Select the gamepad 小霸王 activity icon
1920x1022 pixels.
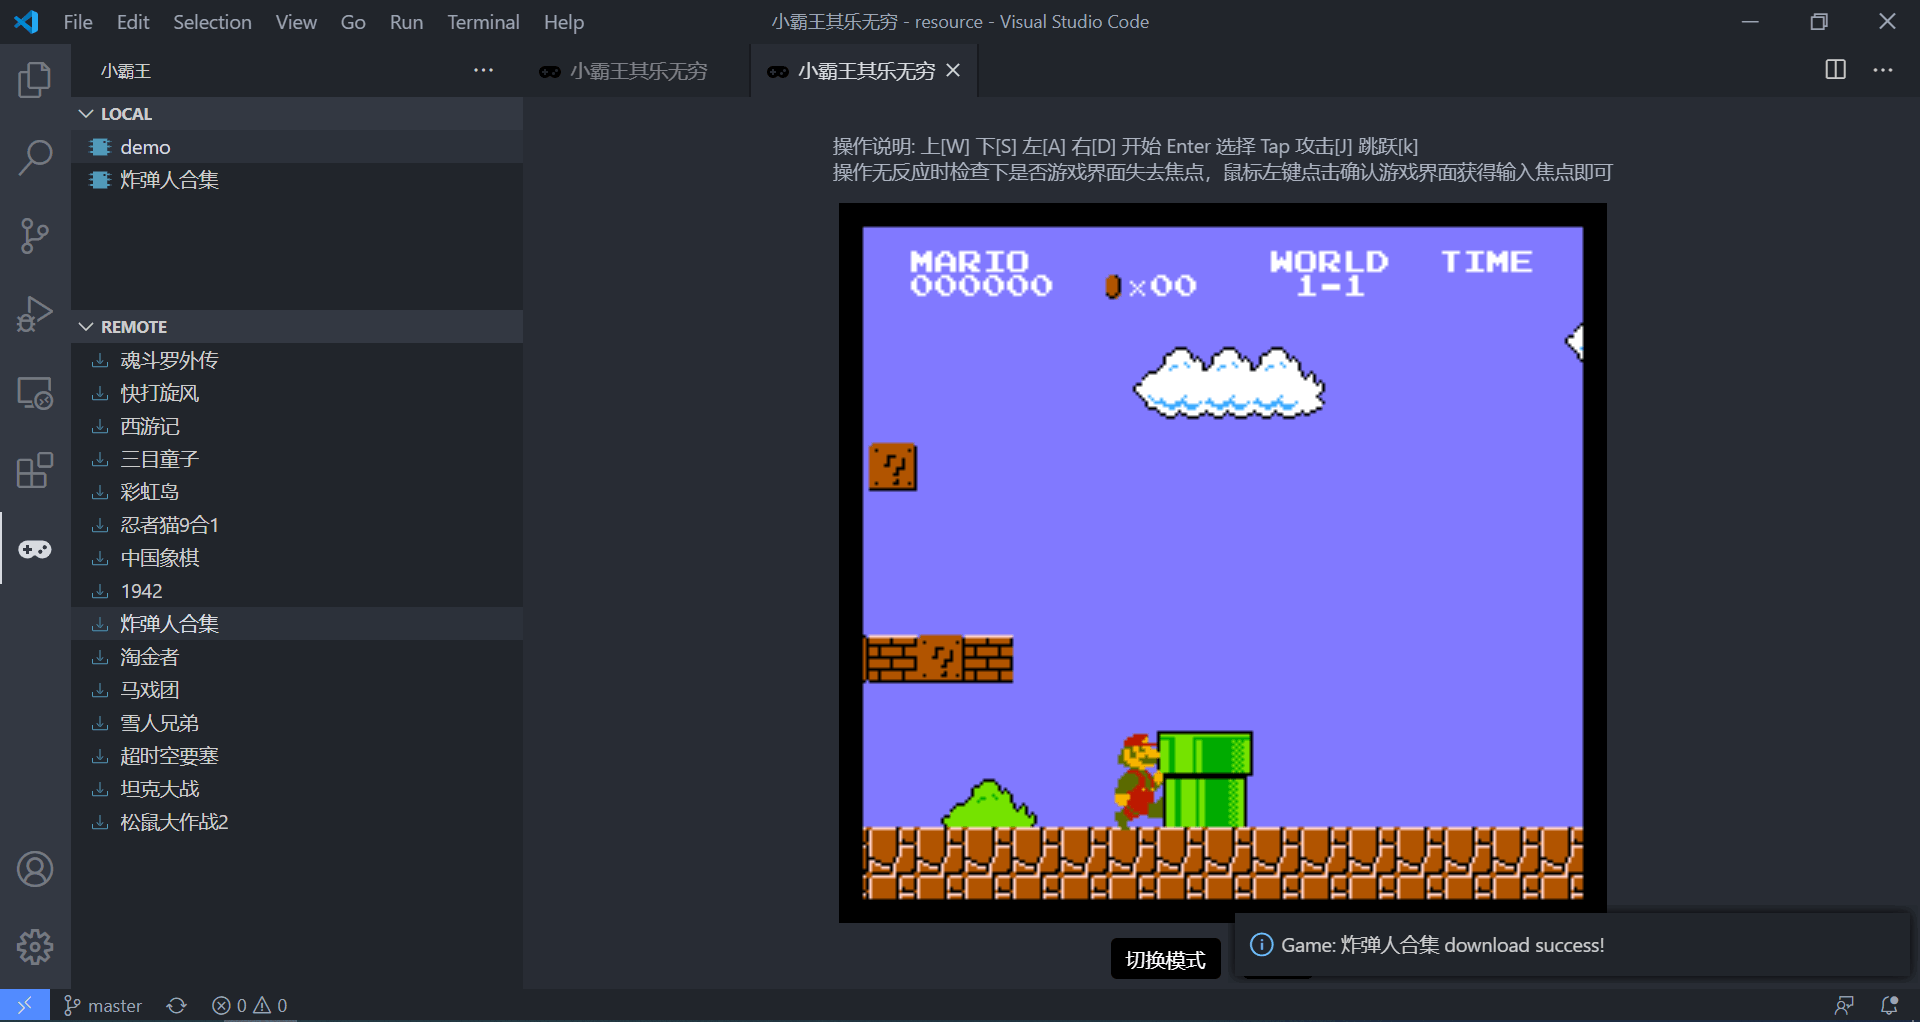click(x=35, y=549)
